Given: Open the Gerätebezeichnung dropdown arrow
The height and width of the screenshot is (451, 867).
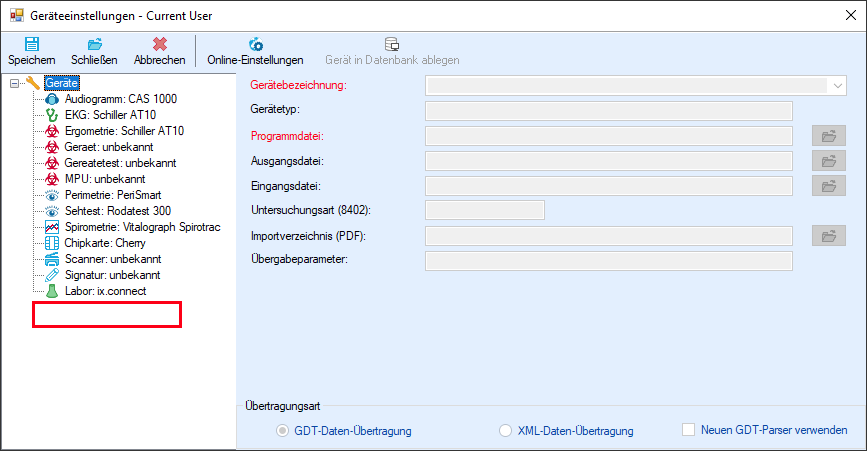Looking at the screenshot, I should (x=837, y=86).
